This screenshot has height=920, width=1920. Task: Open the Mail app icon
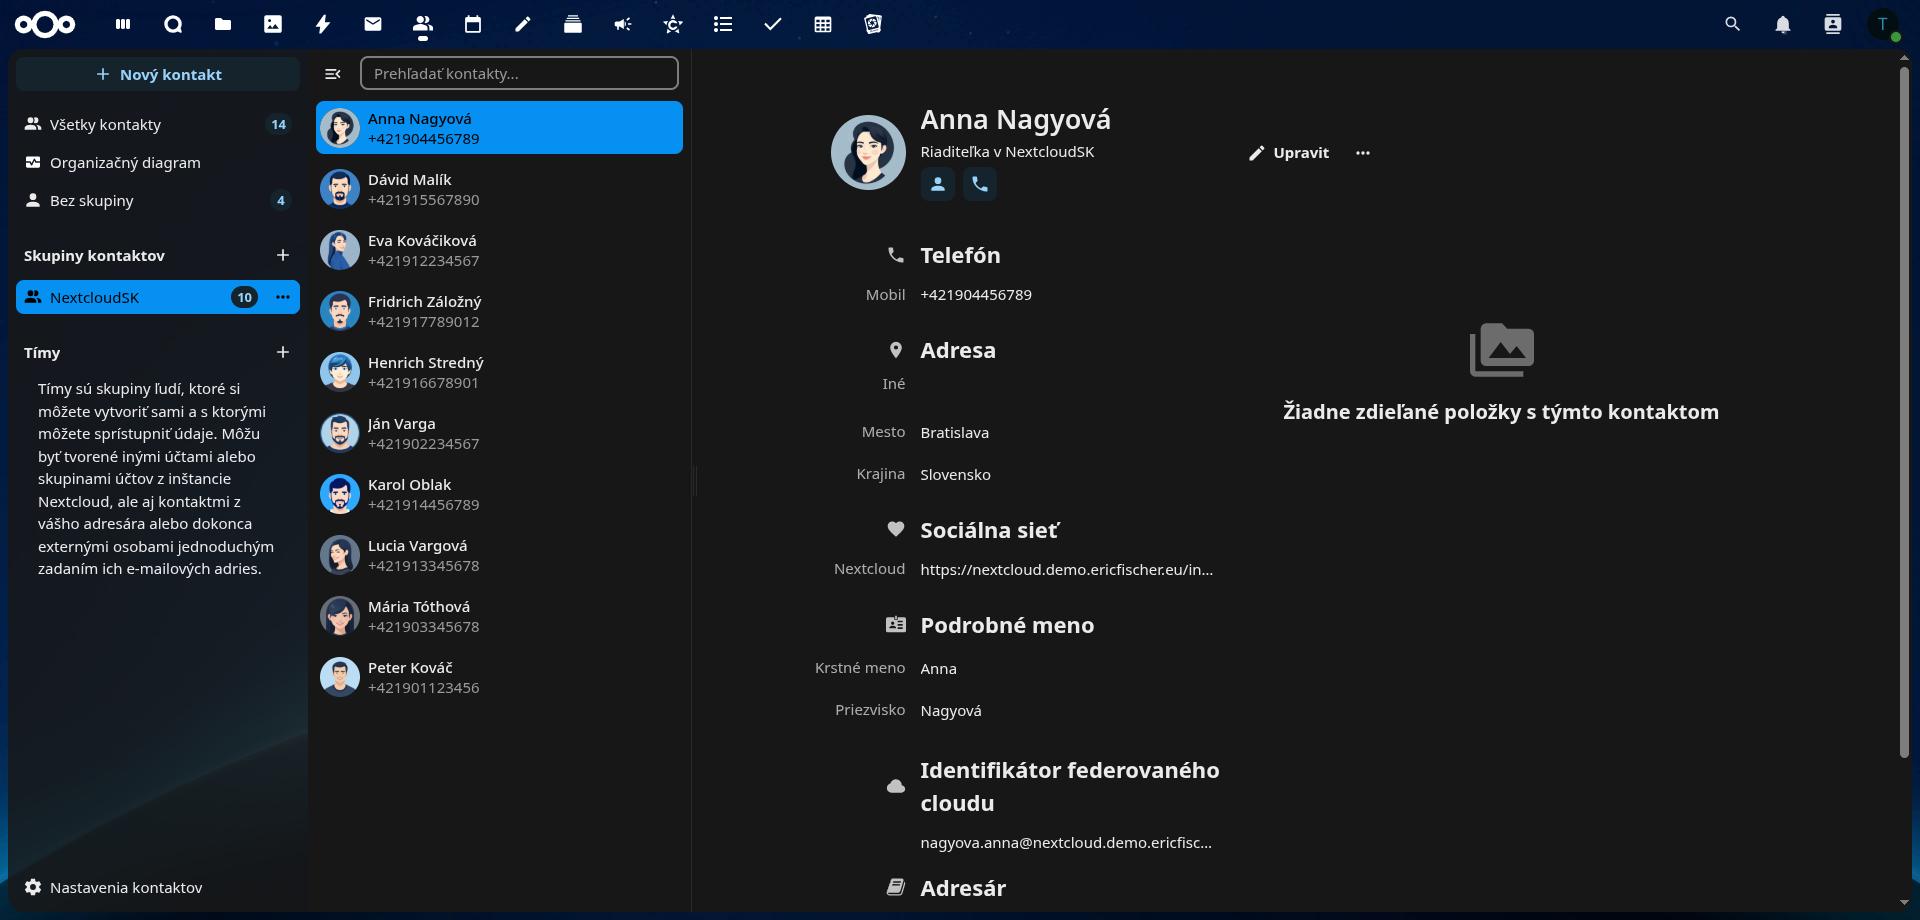click(372, 24)
